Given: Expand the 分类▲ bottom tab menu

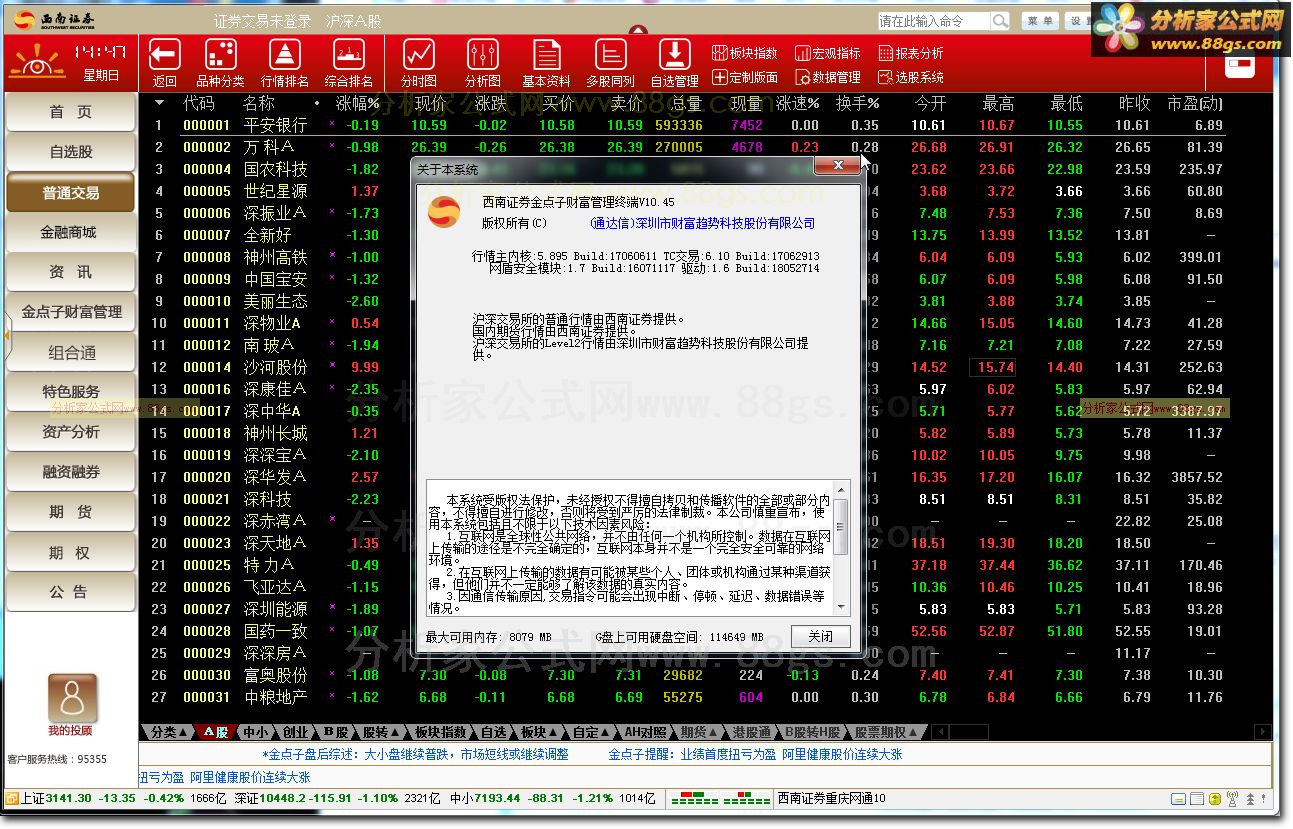Looking at the screenshot, I should (168, 732).
